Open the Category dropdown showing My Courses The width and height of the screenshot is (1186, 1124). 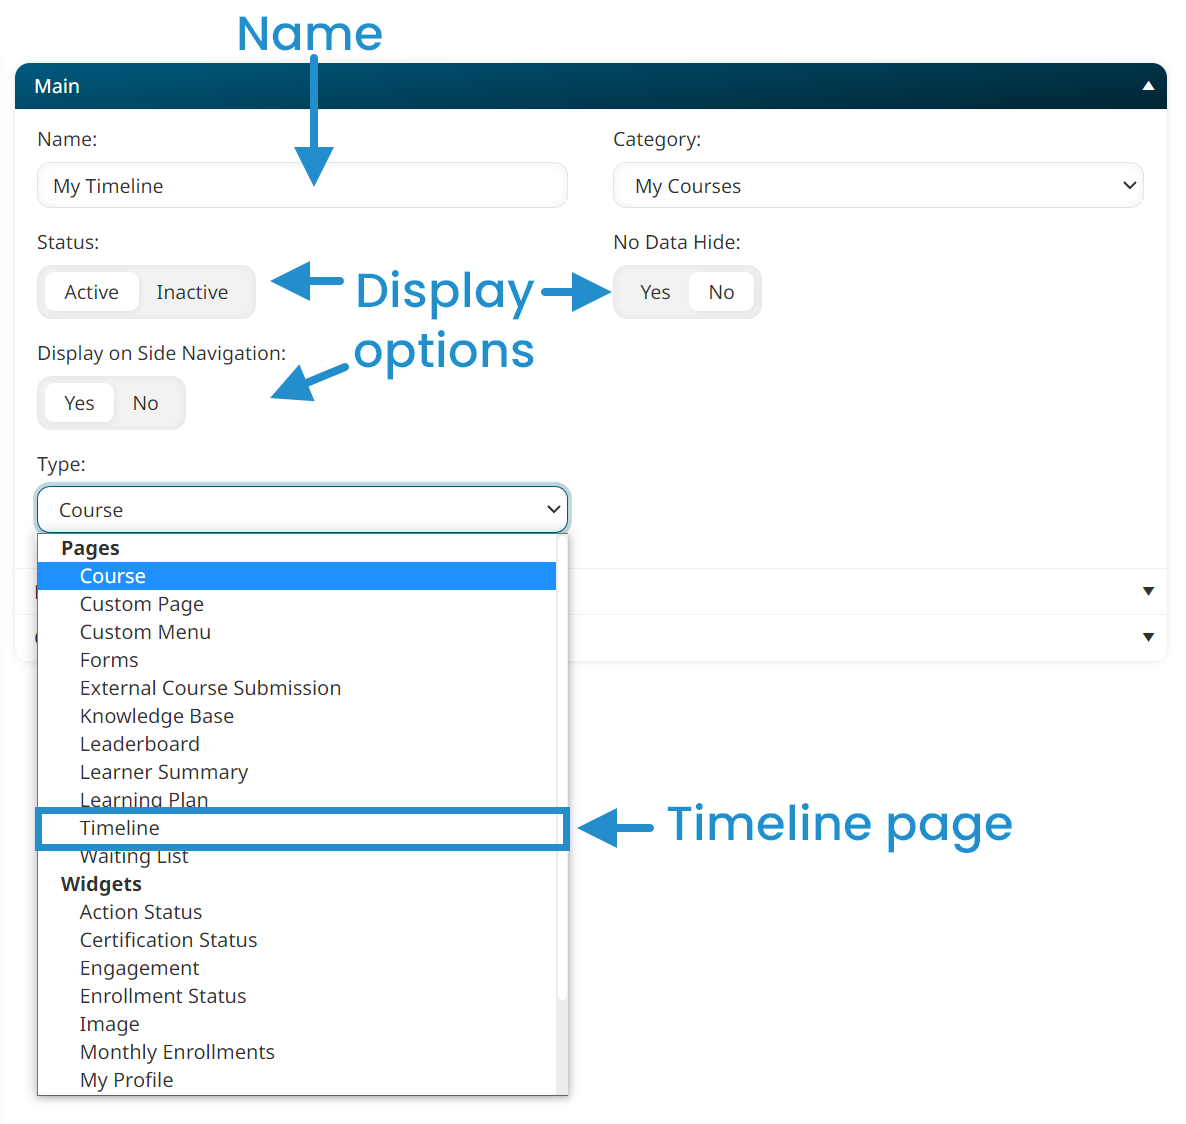coord(877,185)
